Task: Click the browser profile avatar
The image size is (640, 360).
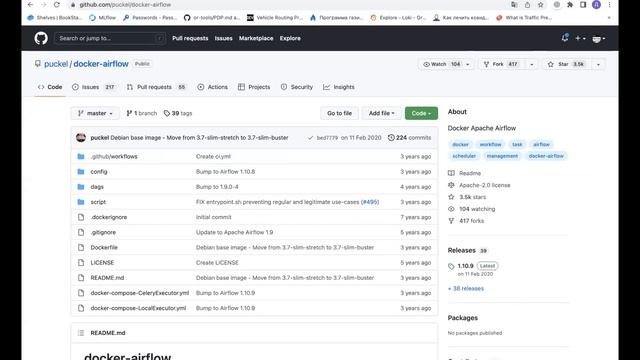Action: point(596,4)
